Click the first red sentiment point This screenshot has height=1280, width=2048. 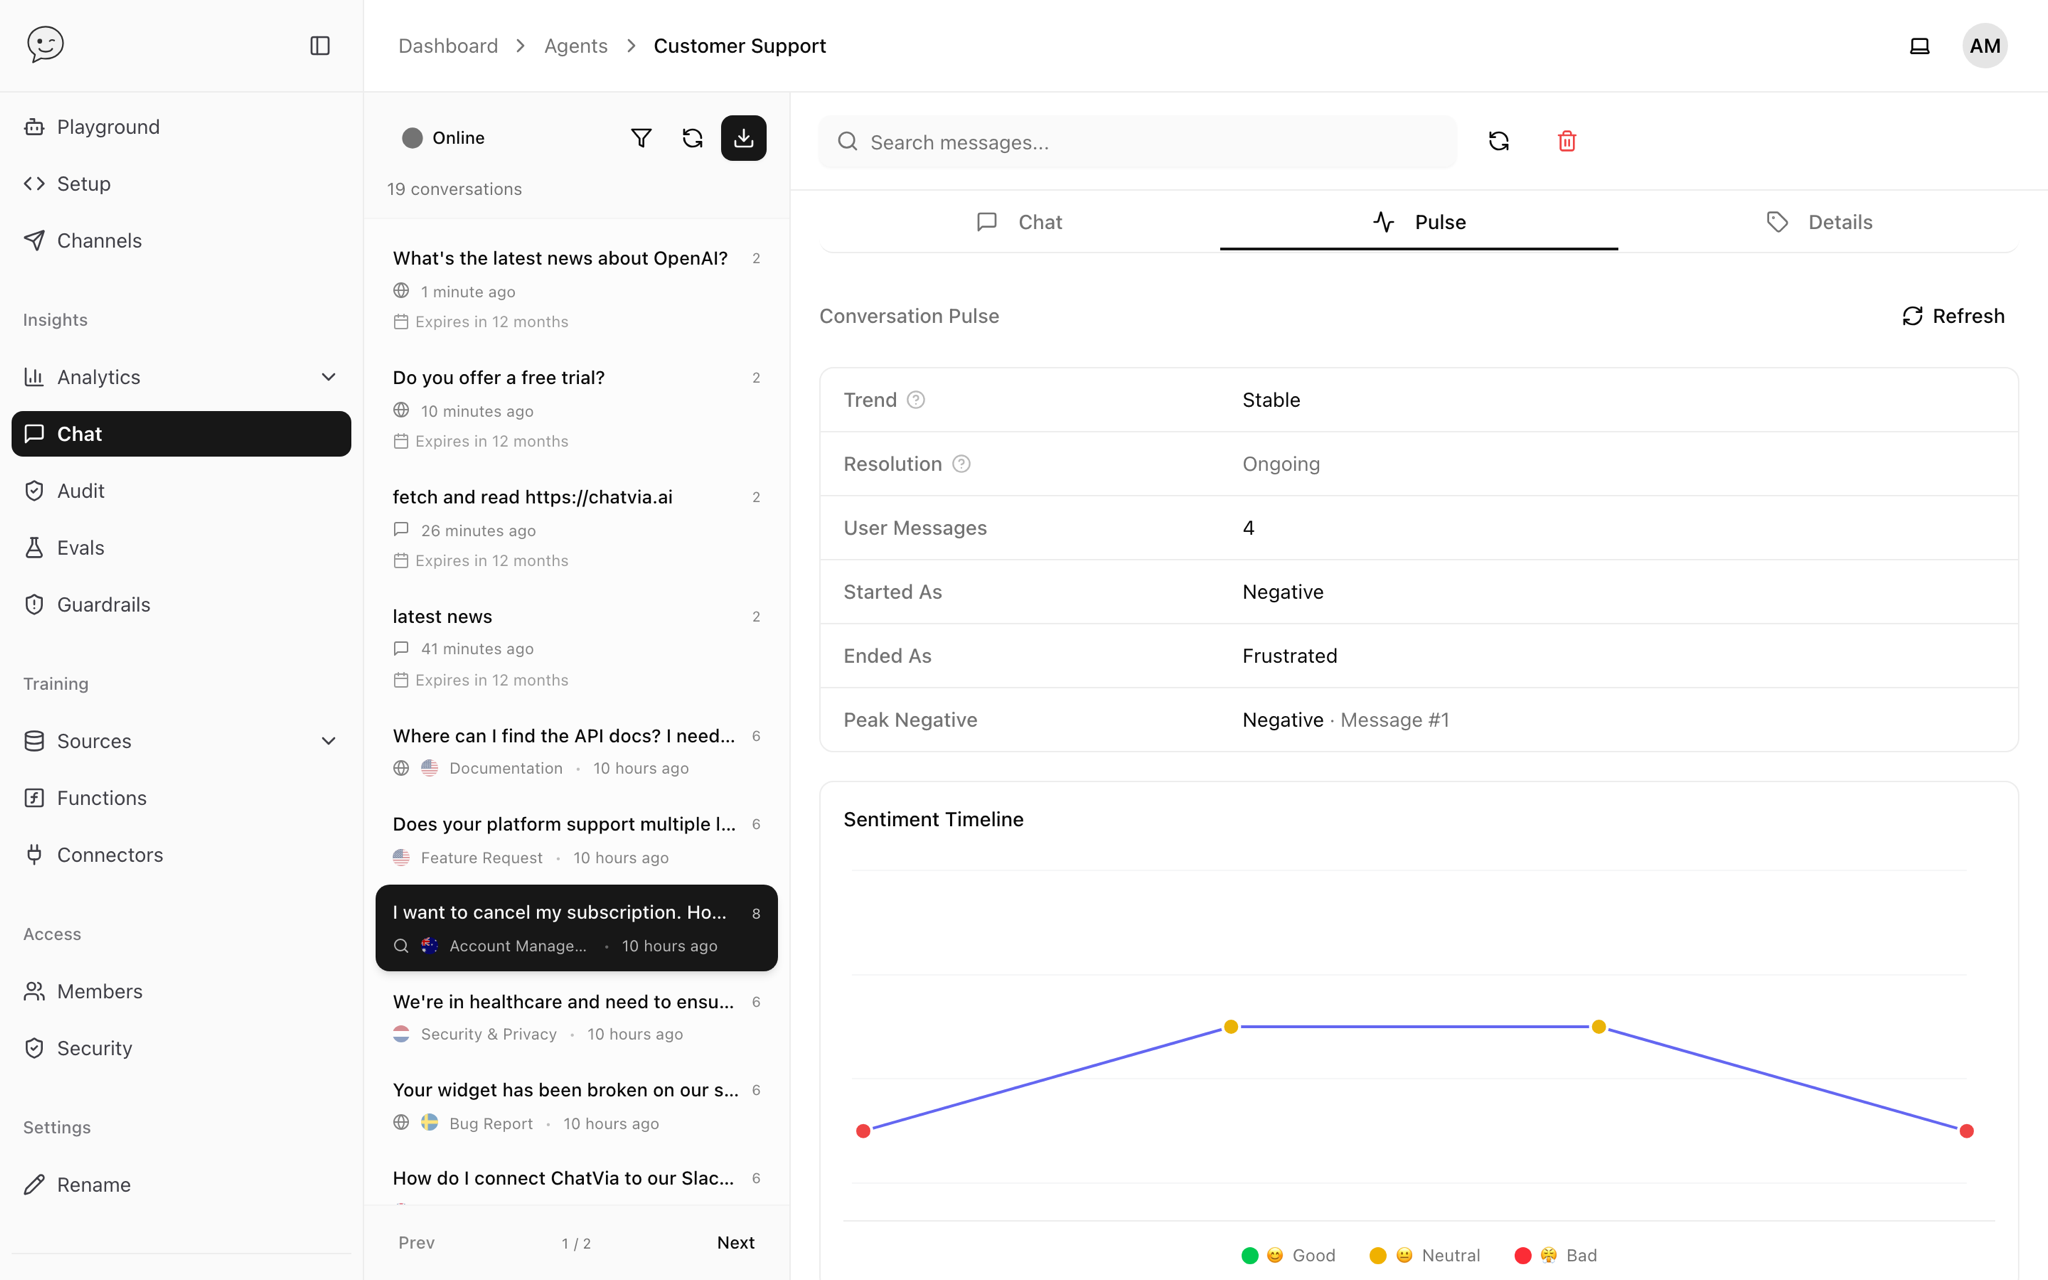(x=863, y=1131)
